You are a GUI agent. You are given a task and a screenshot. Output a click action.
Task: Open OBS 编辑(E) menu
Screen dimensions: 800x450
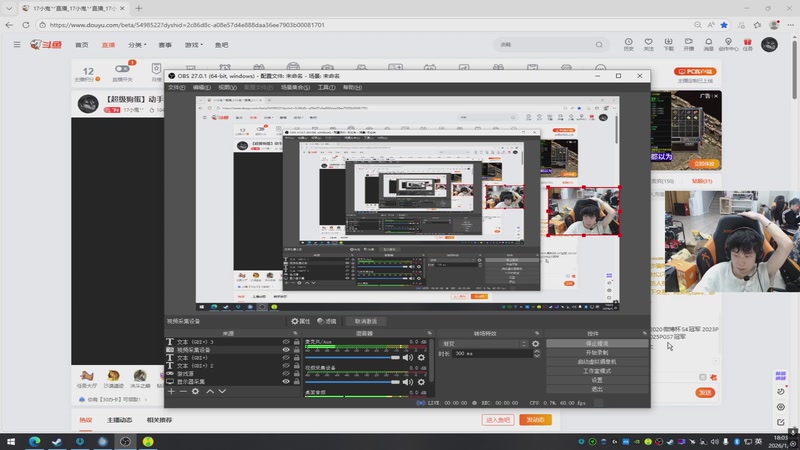point(202,87)
